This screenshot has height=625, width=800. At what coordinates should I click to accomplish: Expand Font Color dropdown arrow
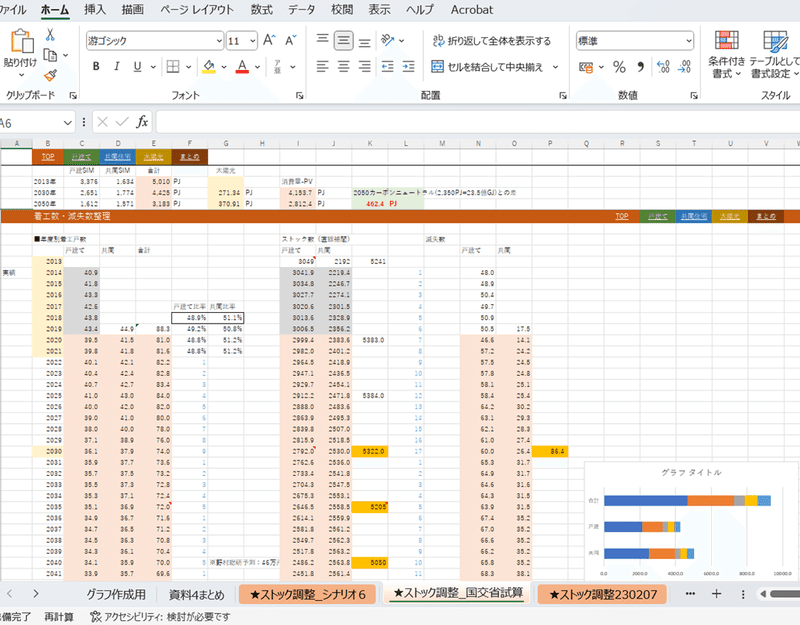[x=257, y=67]
